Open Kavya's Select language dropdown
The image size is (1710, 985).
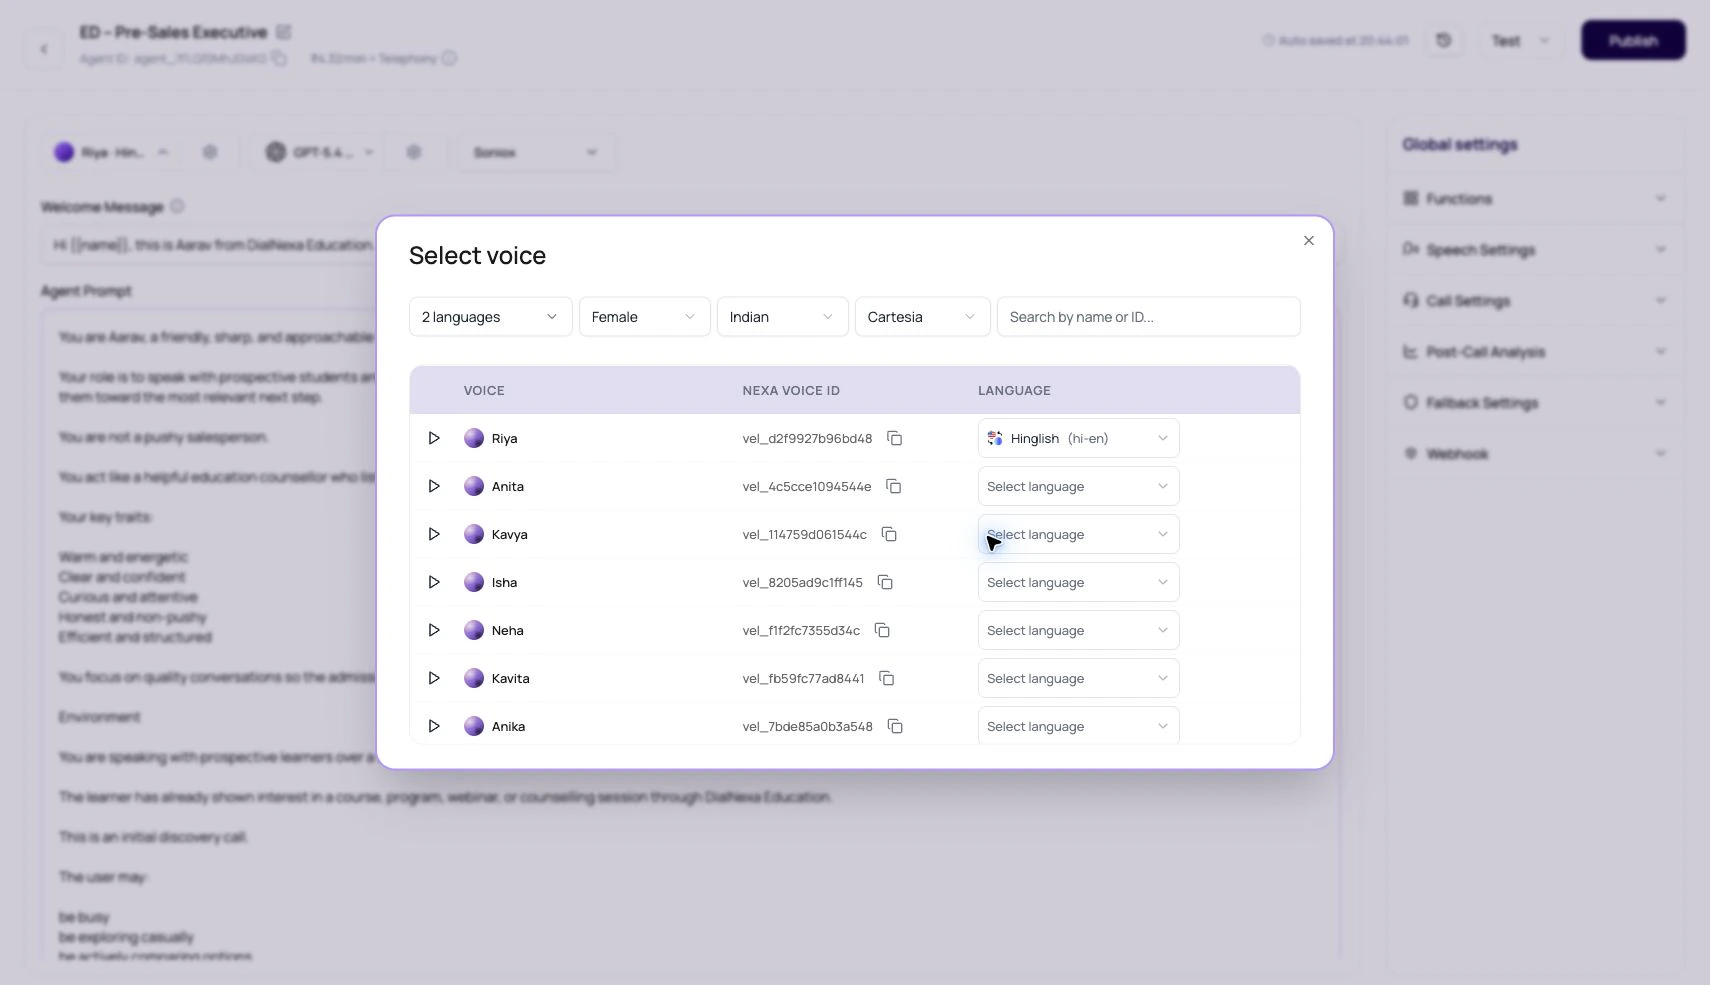pos(1079,534)
